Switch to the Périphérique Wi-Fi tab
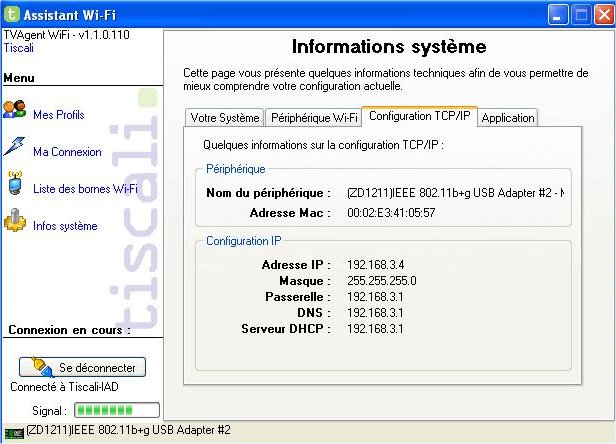Screen dimensions: 616x444 pyautogui.click(x=314, y=118)
